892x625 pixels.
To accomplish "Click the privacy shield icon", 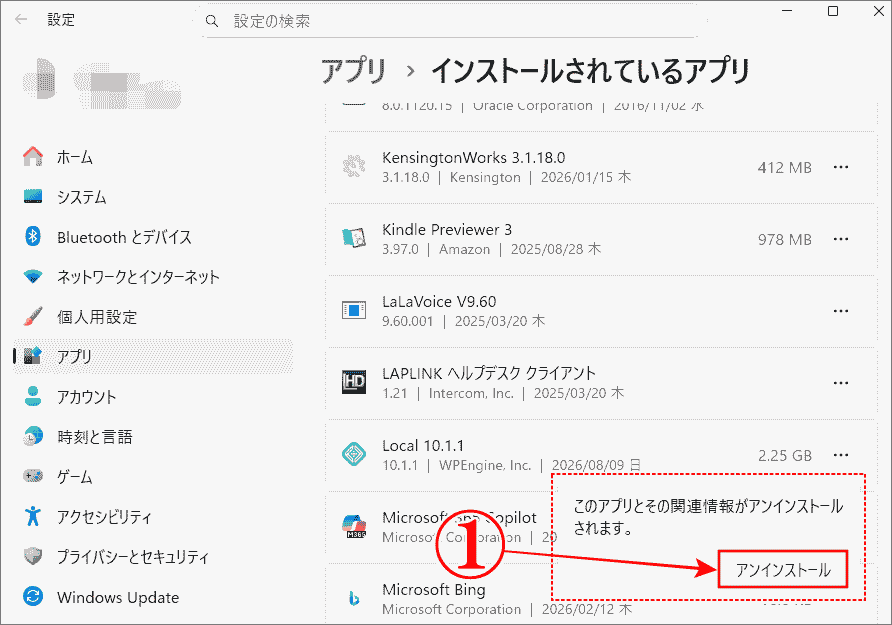I will [x=33, y=556].
